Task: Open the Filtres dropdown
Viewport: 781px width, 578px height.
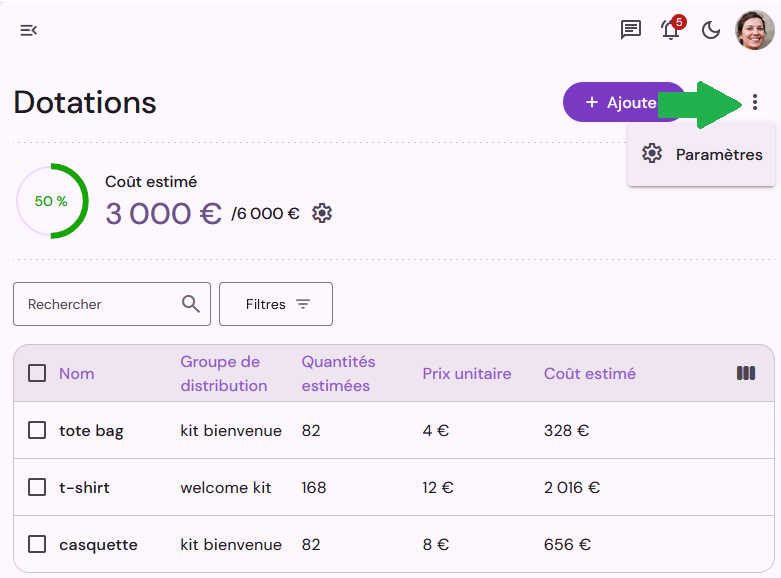Action: (x=276, y=304)
